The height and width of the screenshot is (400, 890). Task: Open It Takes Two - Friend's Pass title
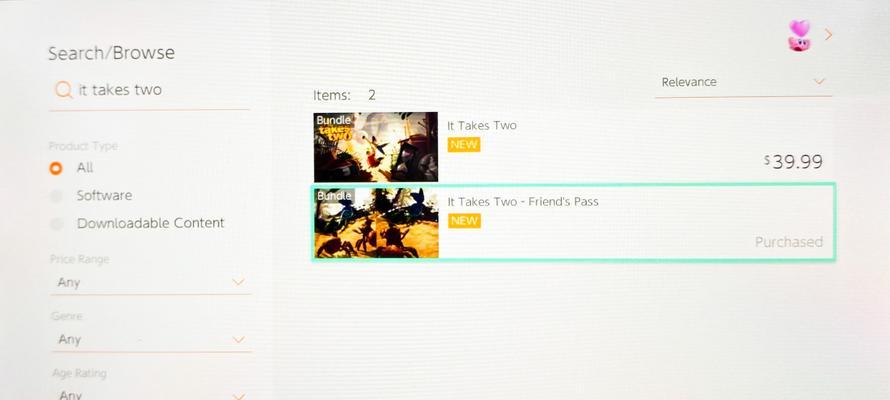click(x=523, y=201)
